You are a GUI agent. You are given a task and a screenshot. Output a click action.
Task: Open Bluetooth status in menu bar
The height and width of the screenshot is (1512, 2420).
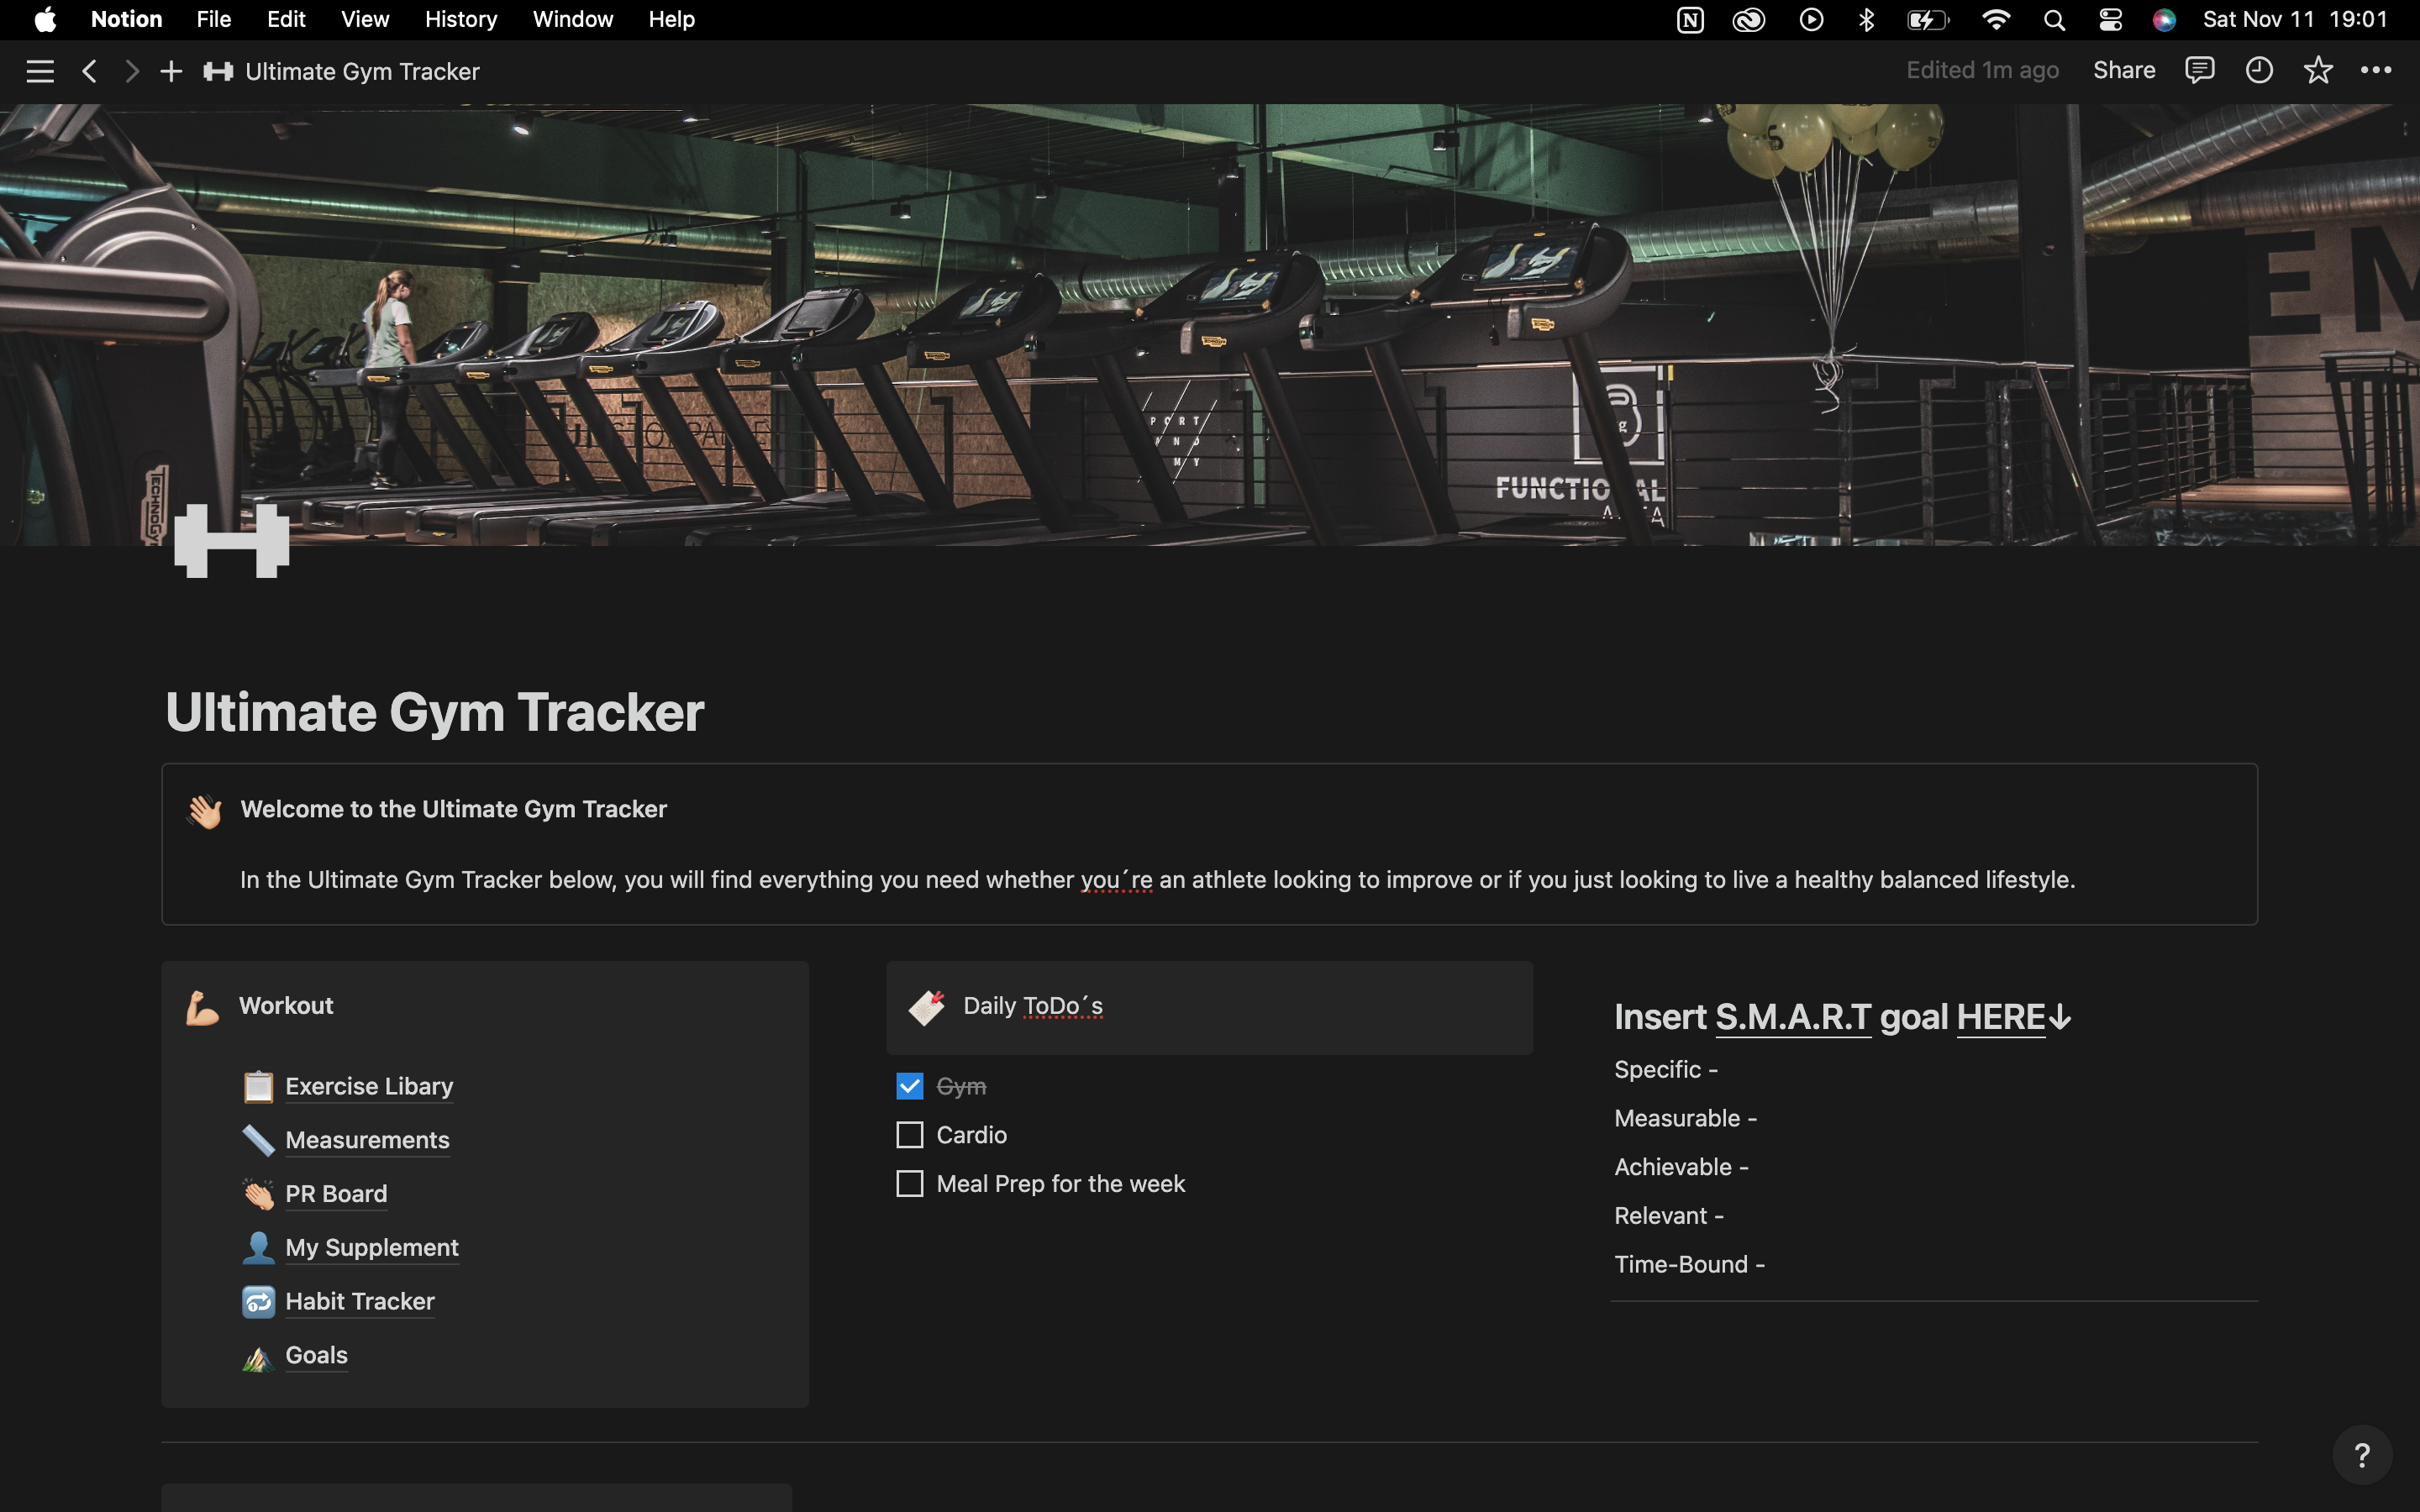click(x=1866, y=20)
